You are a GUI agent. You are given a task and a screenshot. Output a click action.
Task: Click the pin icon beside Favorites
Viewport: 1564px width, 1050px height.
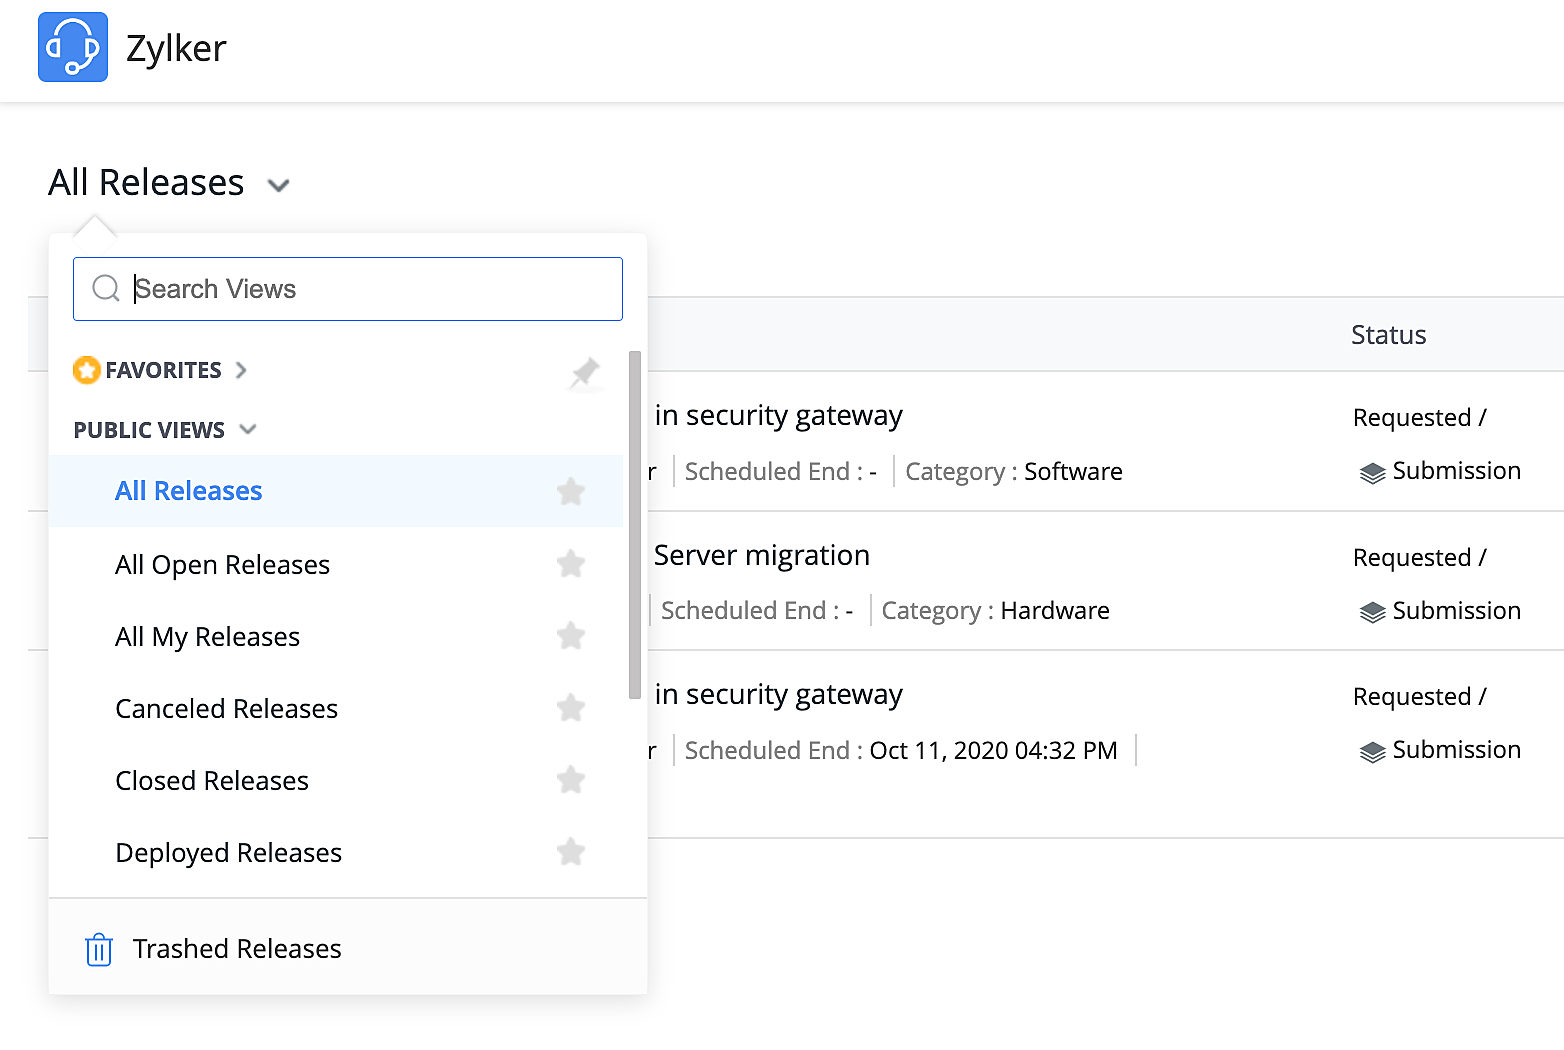tap(585, 373)
